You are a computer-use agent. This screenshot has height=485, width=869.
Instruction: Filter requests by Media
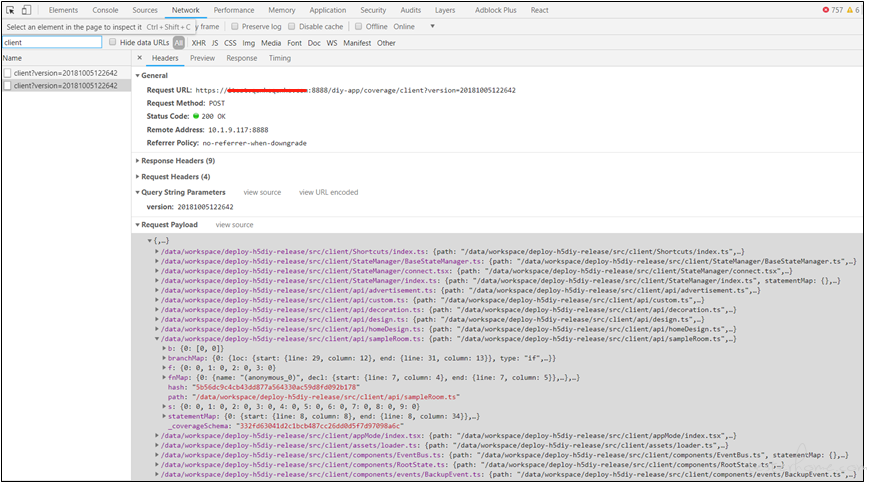(x=271, y=43)
